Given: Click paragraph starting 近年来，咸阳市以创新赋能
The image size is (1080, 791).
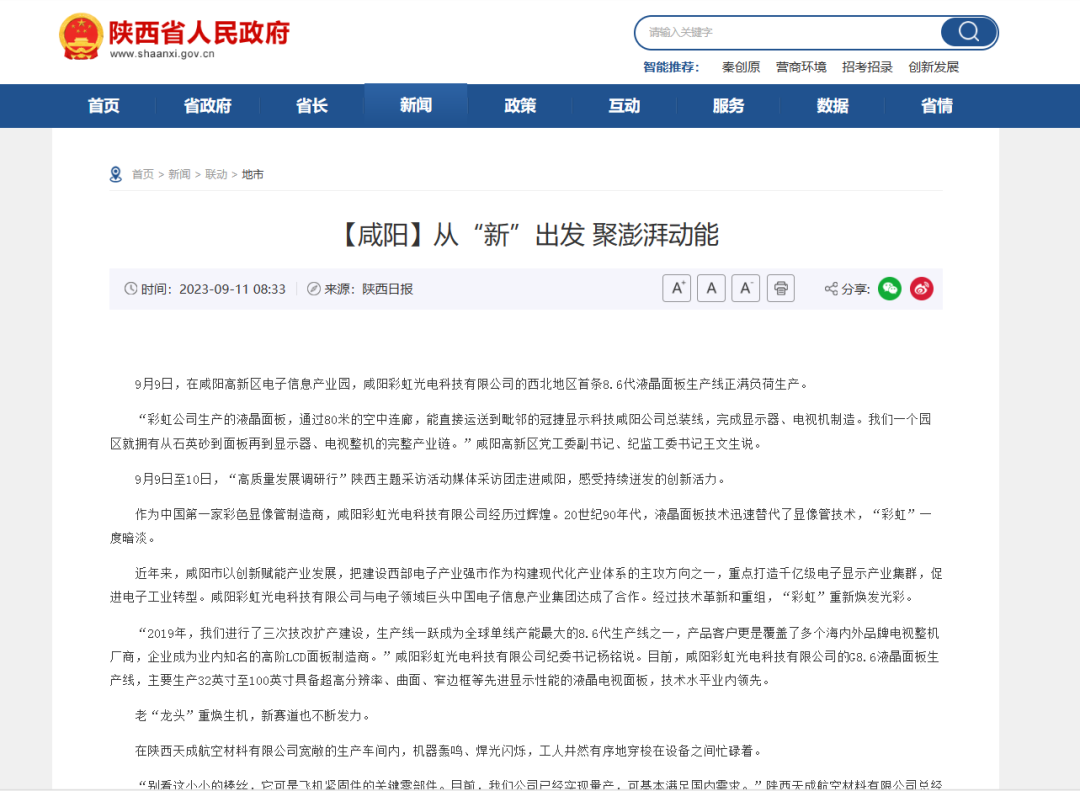Looking at the screenshot, I should [526, 585].
